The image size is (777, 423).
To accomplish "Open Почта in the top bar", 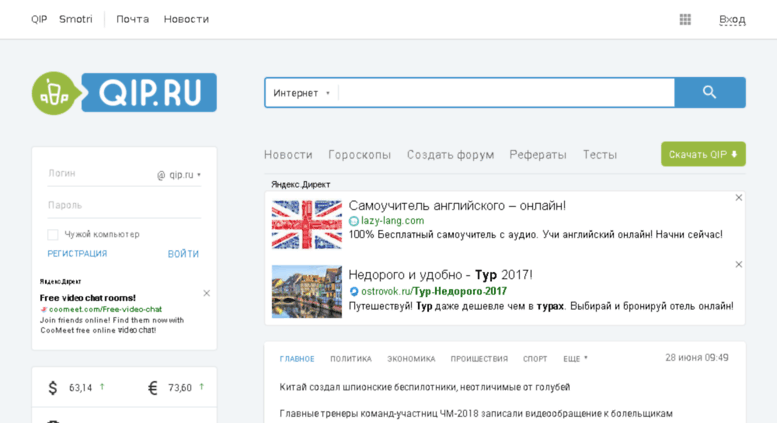I will coord(132,19).
